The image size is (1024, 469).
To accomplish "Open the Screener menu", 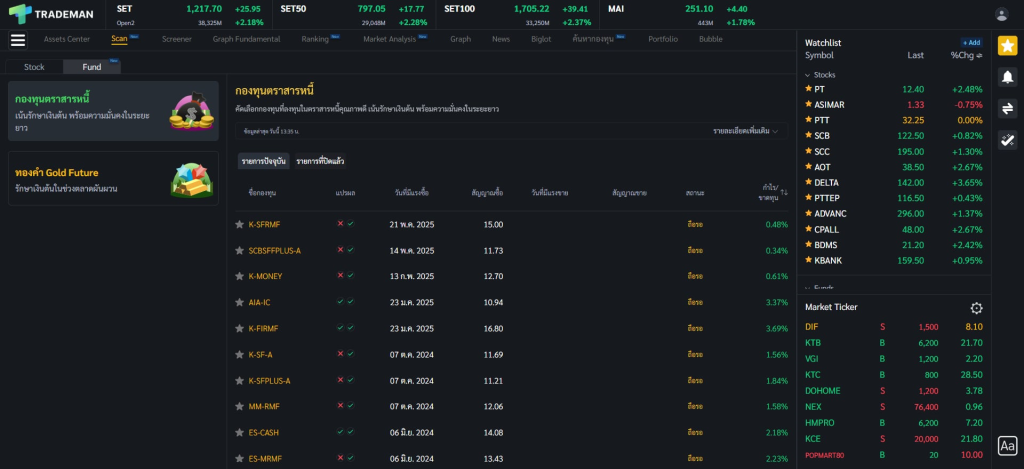I will click(177, 39).
